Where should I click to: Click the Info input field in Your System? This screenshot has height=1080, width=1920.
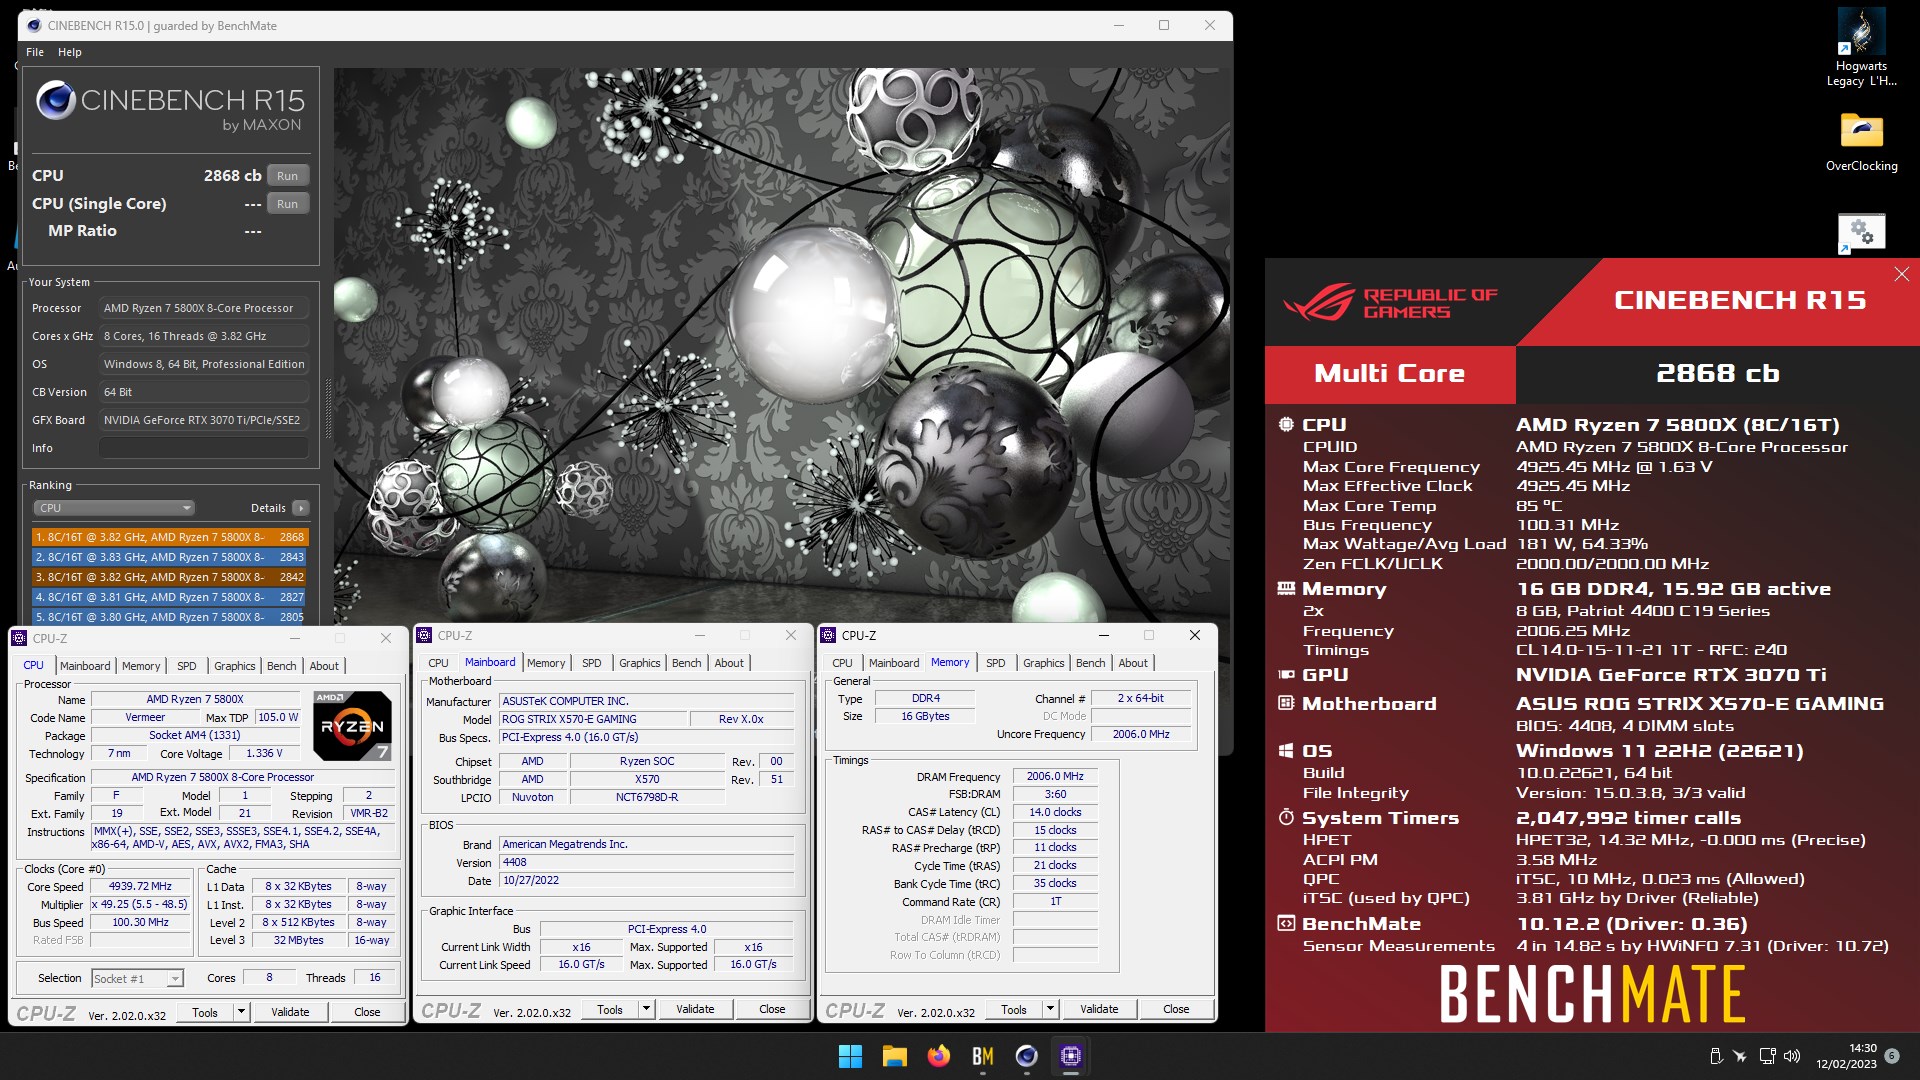pos(204,448)
